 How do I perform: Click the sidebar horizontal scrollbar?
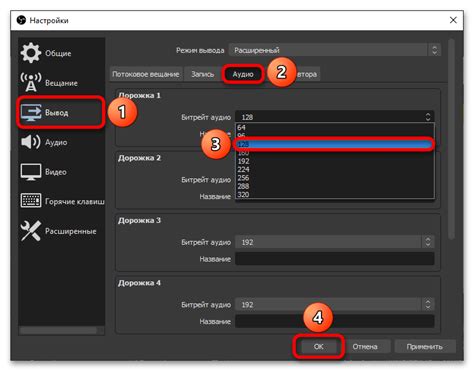pyautogui.click(x=58, y=330)
